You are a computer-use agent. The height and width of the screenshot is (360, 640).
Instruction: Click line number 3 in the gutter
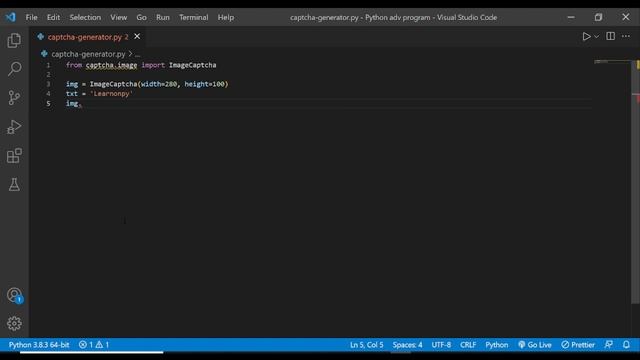[48, 84]
